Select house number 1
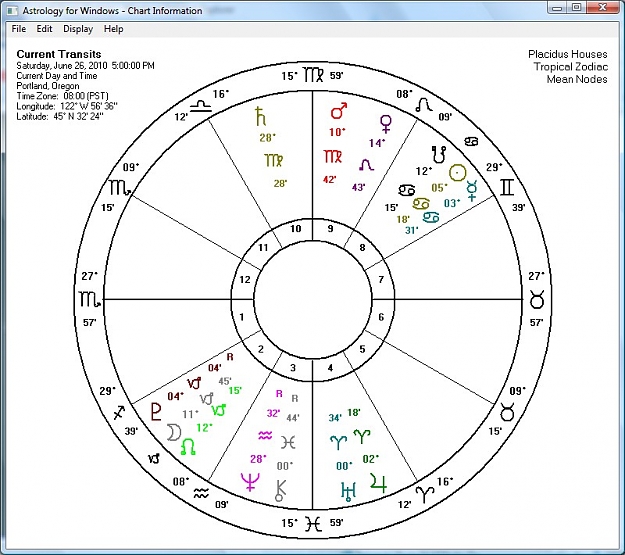Viewport: 625px width, 555px height. click(x=242, y=317)
